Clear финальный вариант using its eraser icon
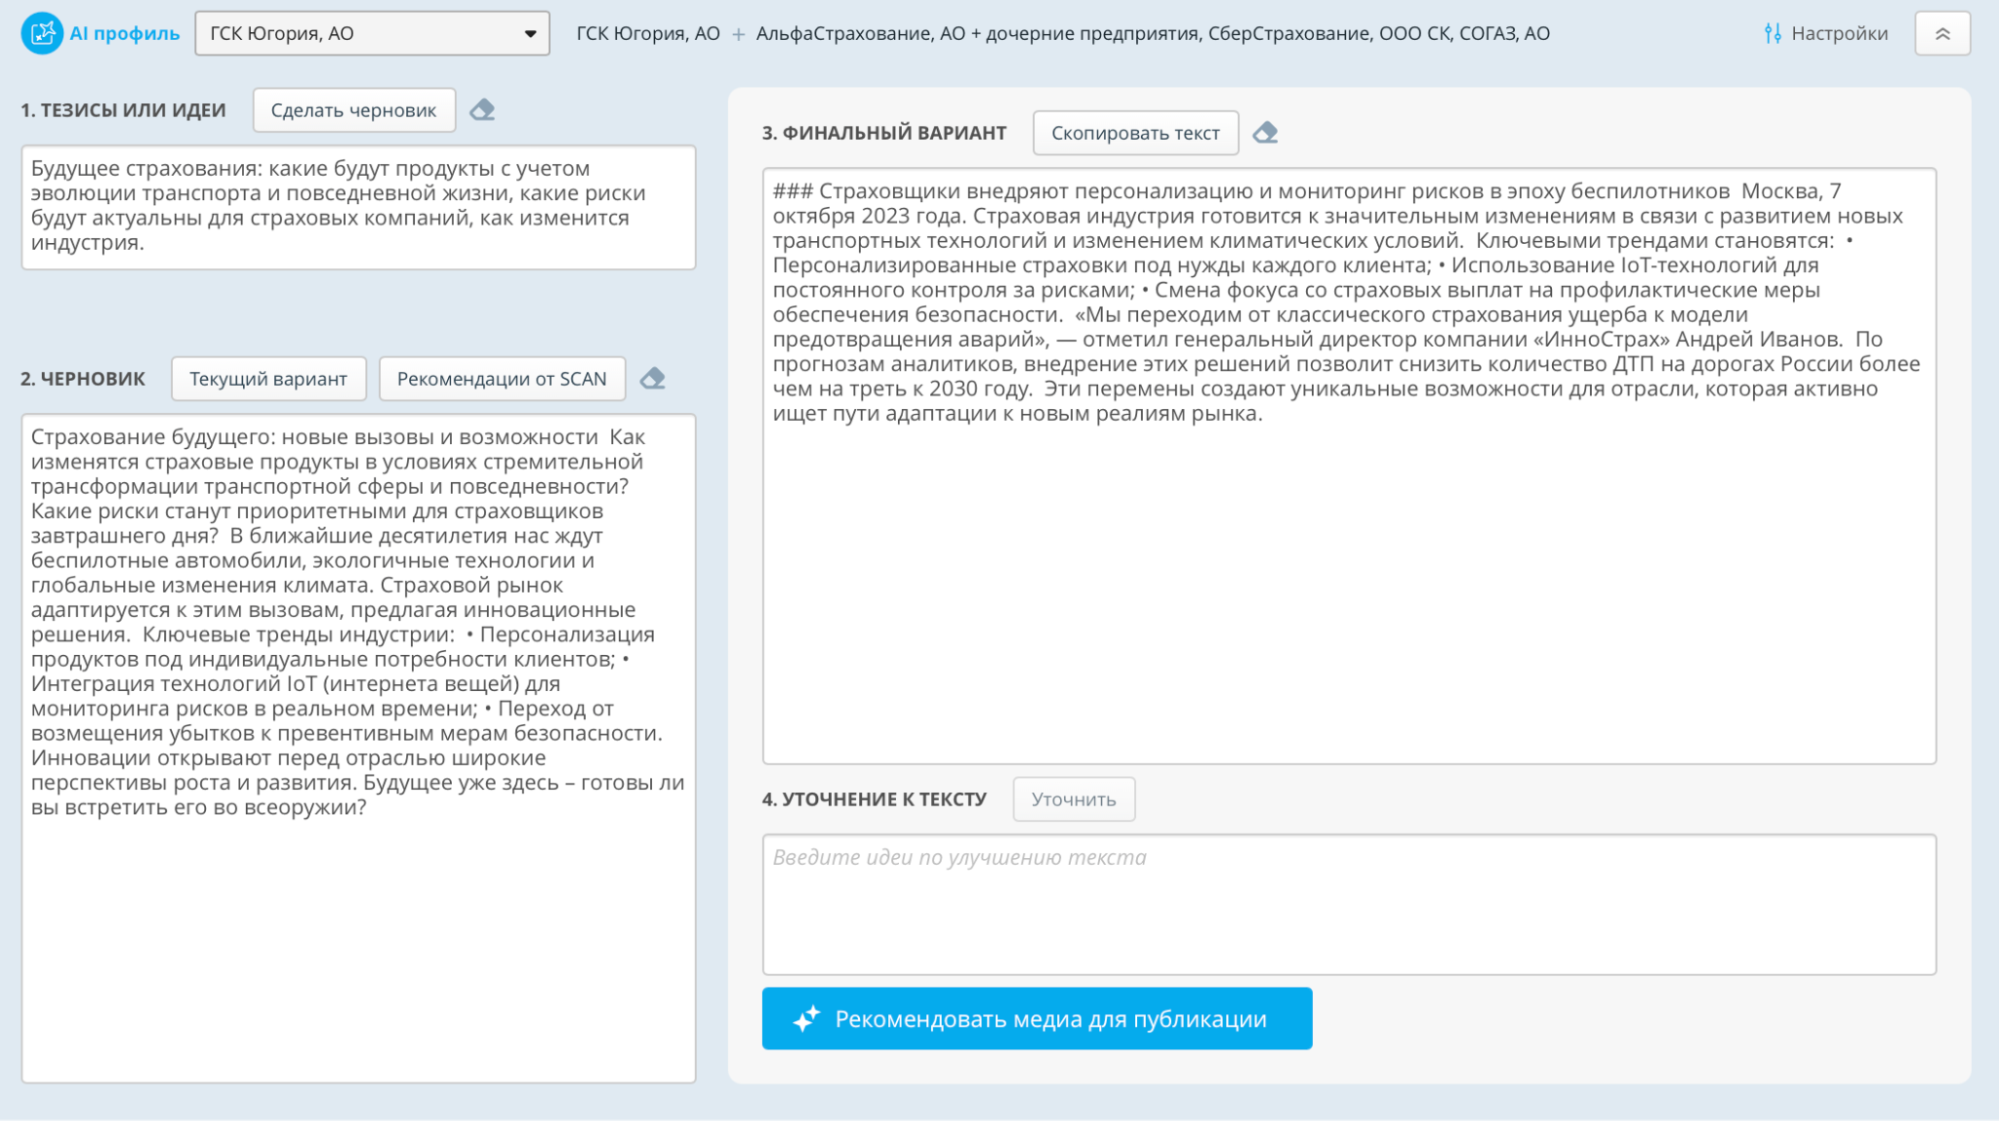1999x1121 pixels. pyautogui.click(x=1267, y=131)
